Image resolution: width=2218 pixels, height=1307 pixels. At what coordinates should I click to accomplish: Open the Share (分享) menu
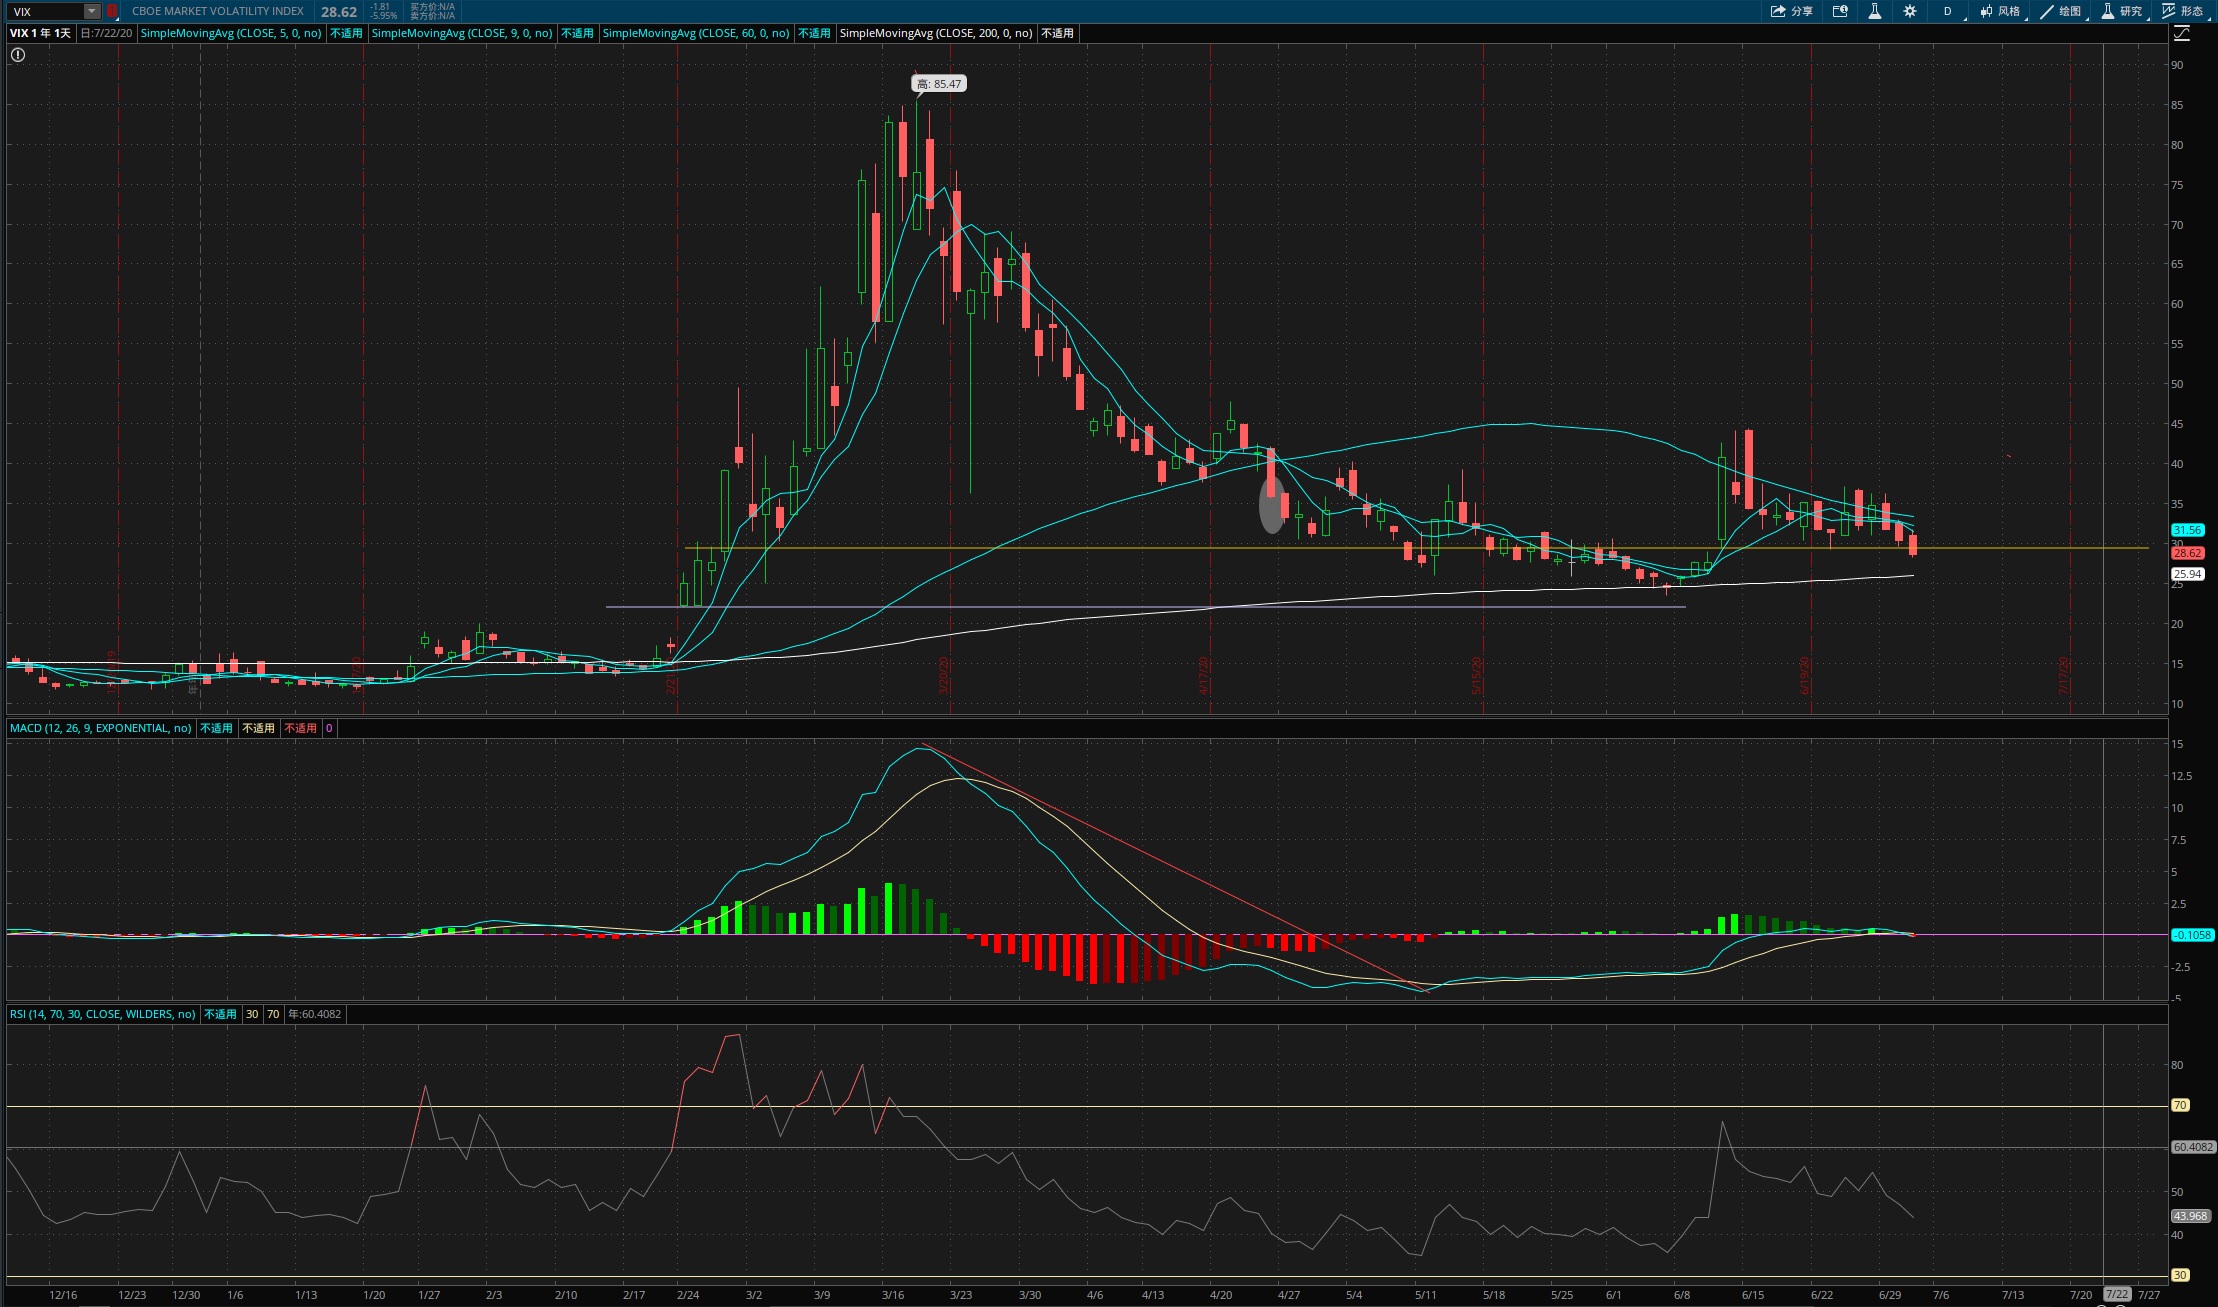(x=1792, y=11)
